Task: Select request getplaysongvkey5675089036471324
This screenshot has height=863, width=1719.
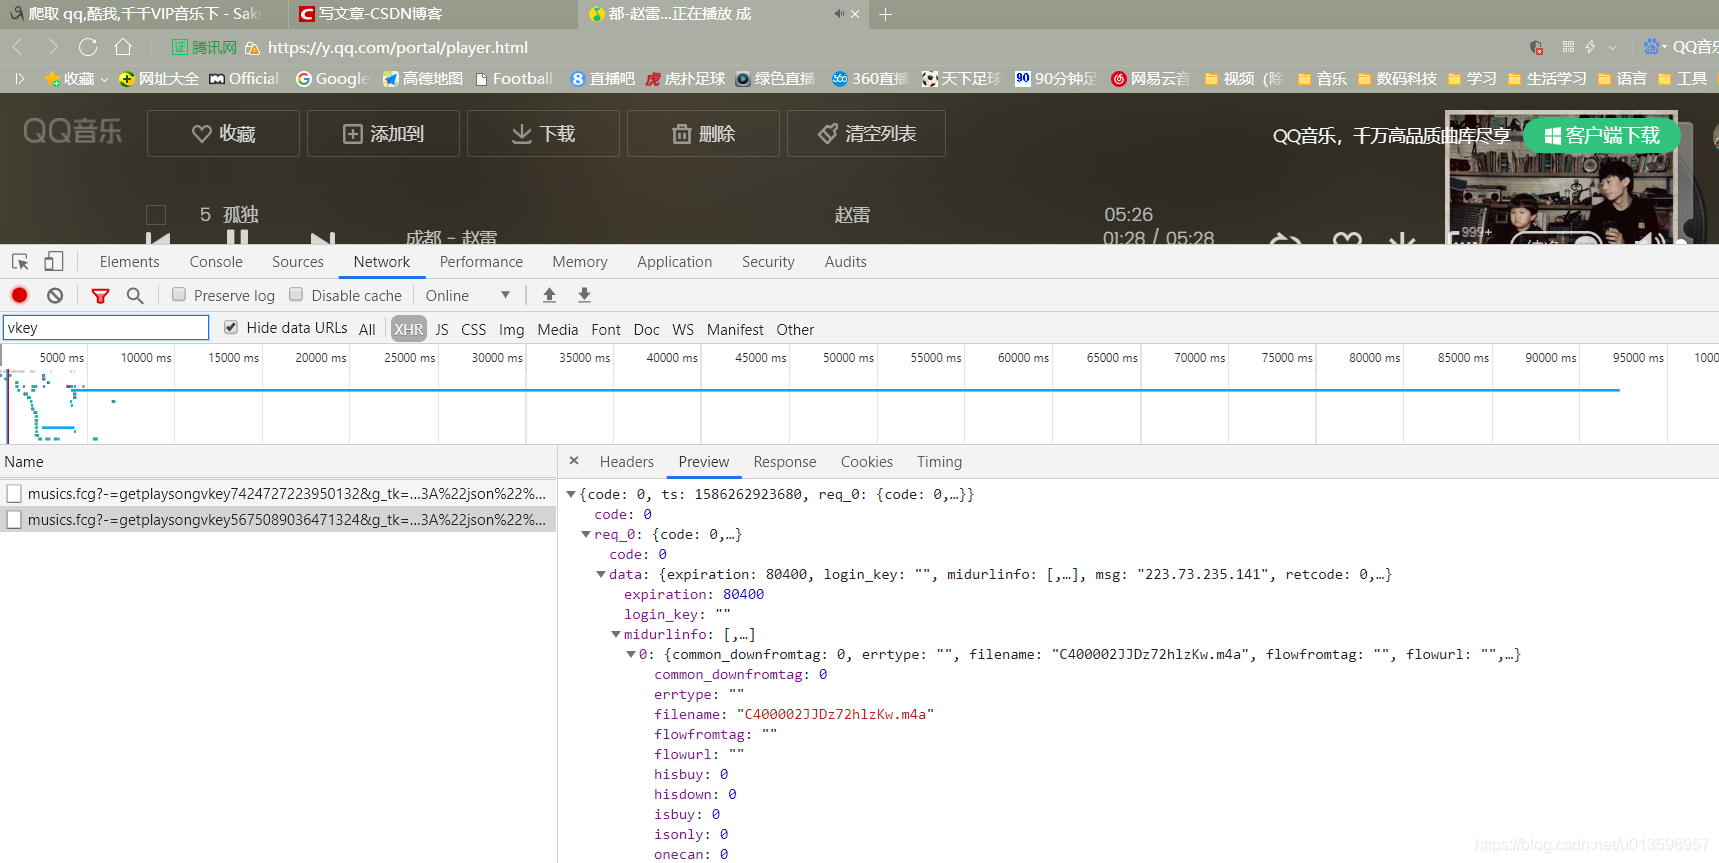Action: (x=278, y=519)
